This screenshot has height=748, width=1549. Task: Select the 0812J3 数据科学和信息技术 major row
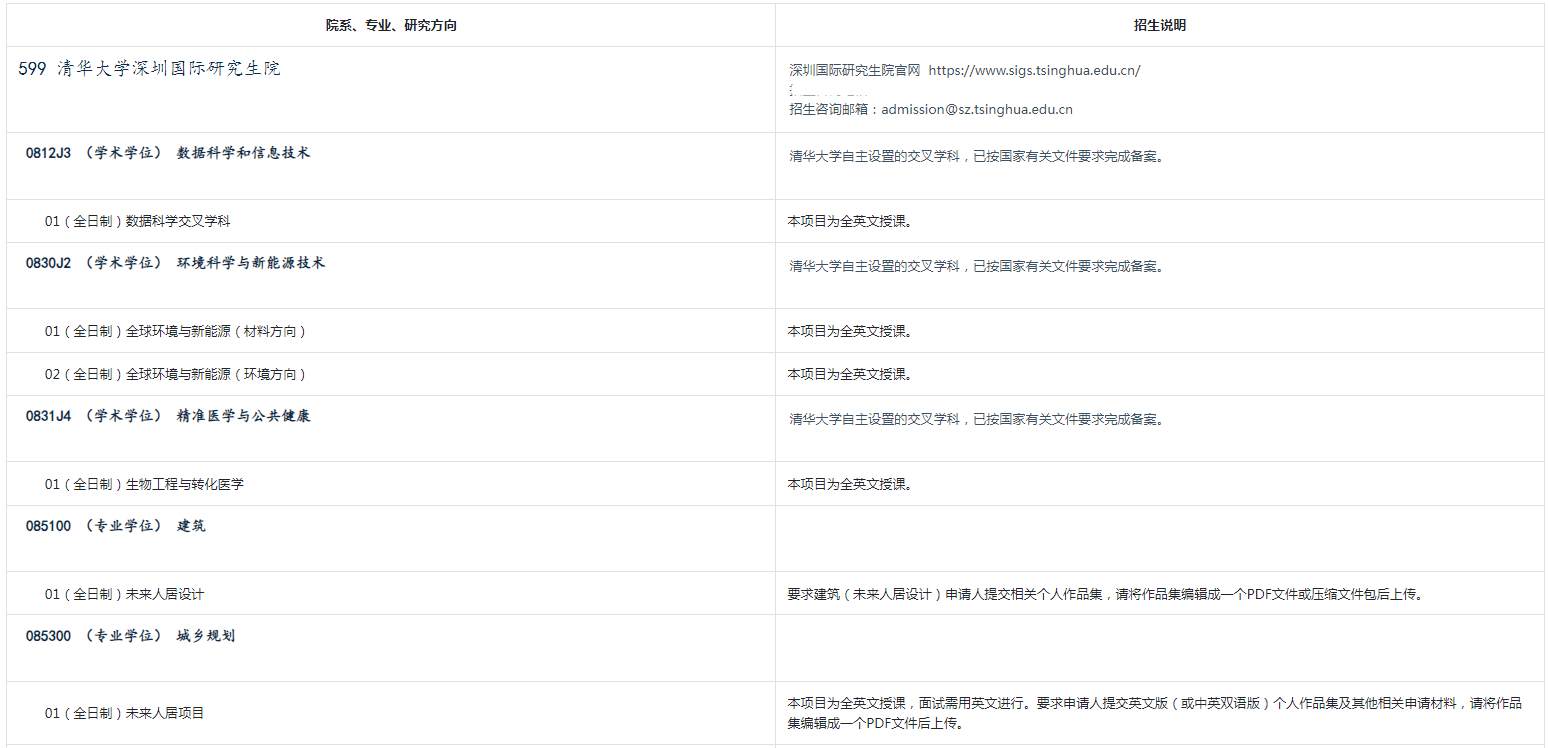click(x=168, y=153)
